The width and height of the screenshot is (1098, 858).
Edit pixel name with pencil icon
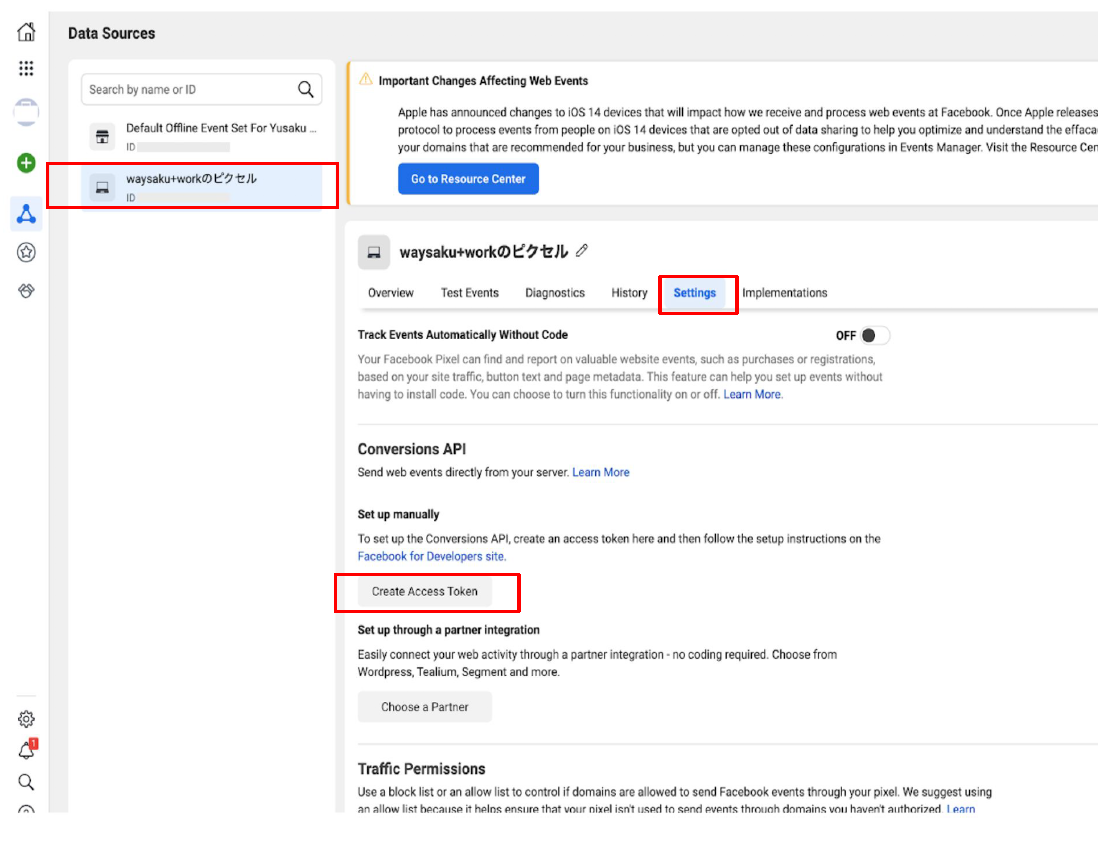[x=582, y=251]
